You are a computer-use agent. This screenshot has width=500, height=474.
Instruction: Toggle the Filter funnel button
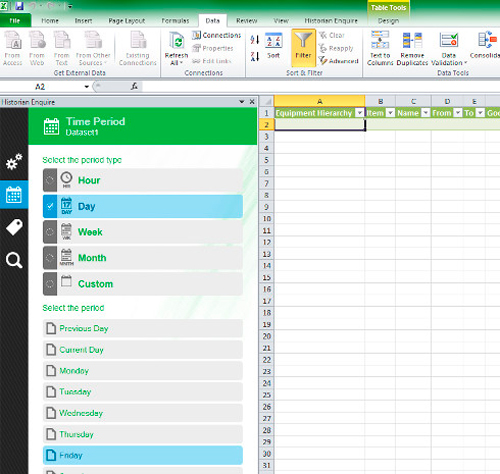pos(303,47)
